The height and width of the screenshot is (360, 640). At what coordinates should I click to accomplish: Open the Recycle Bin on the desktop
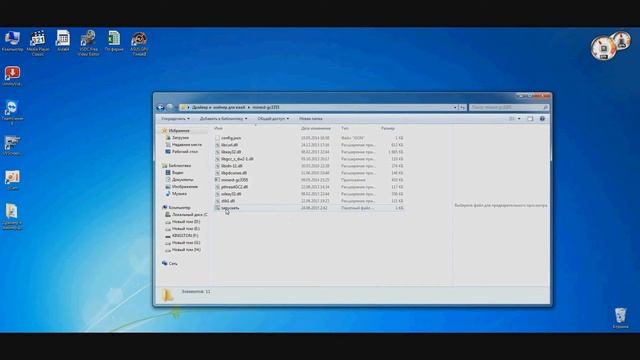[620, 318]
